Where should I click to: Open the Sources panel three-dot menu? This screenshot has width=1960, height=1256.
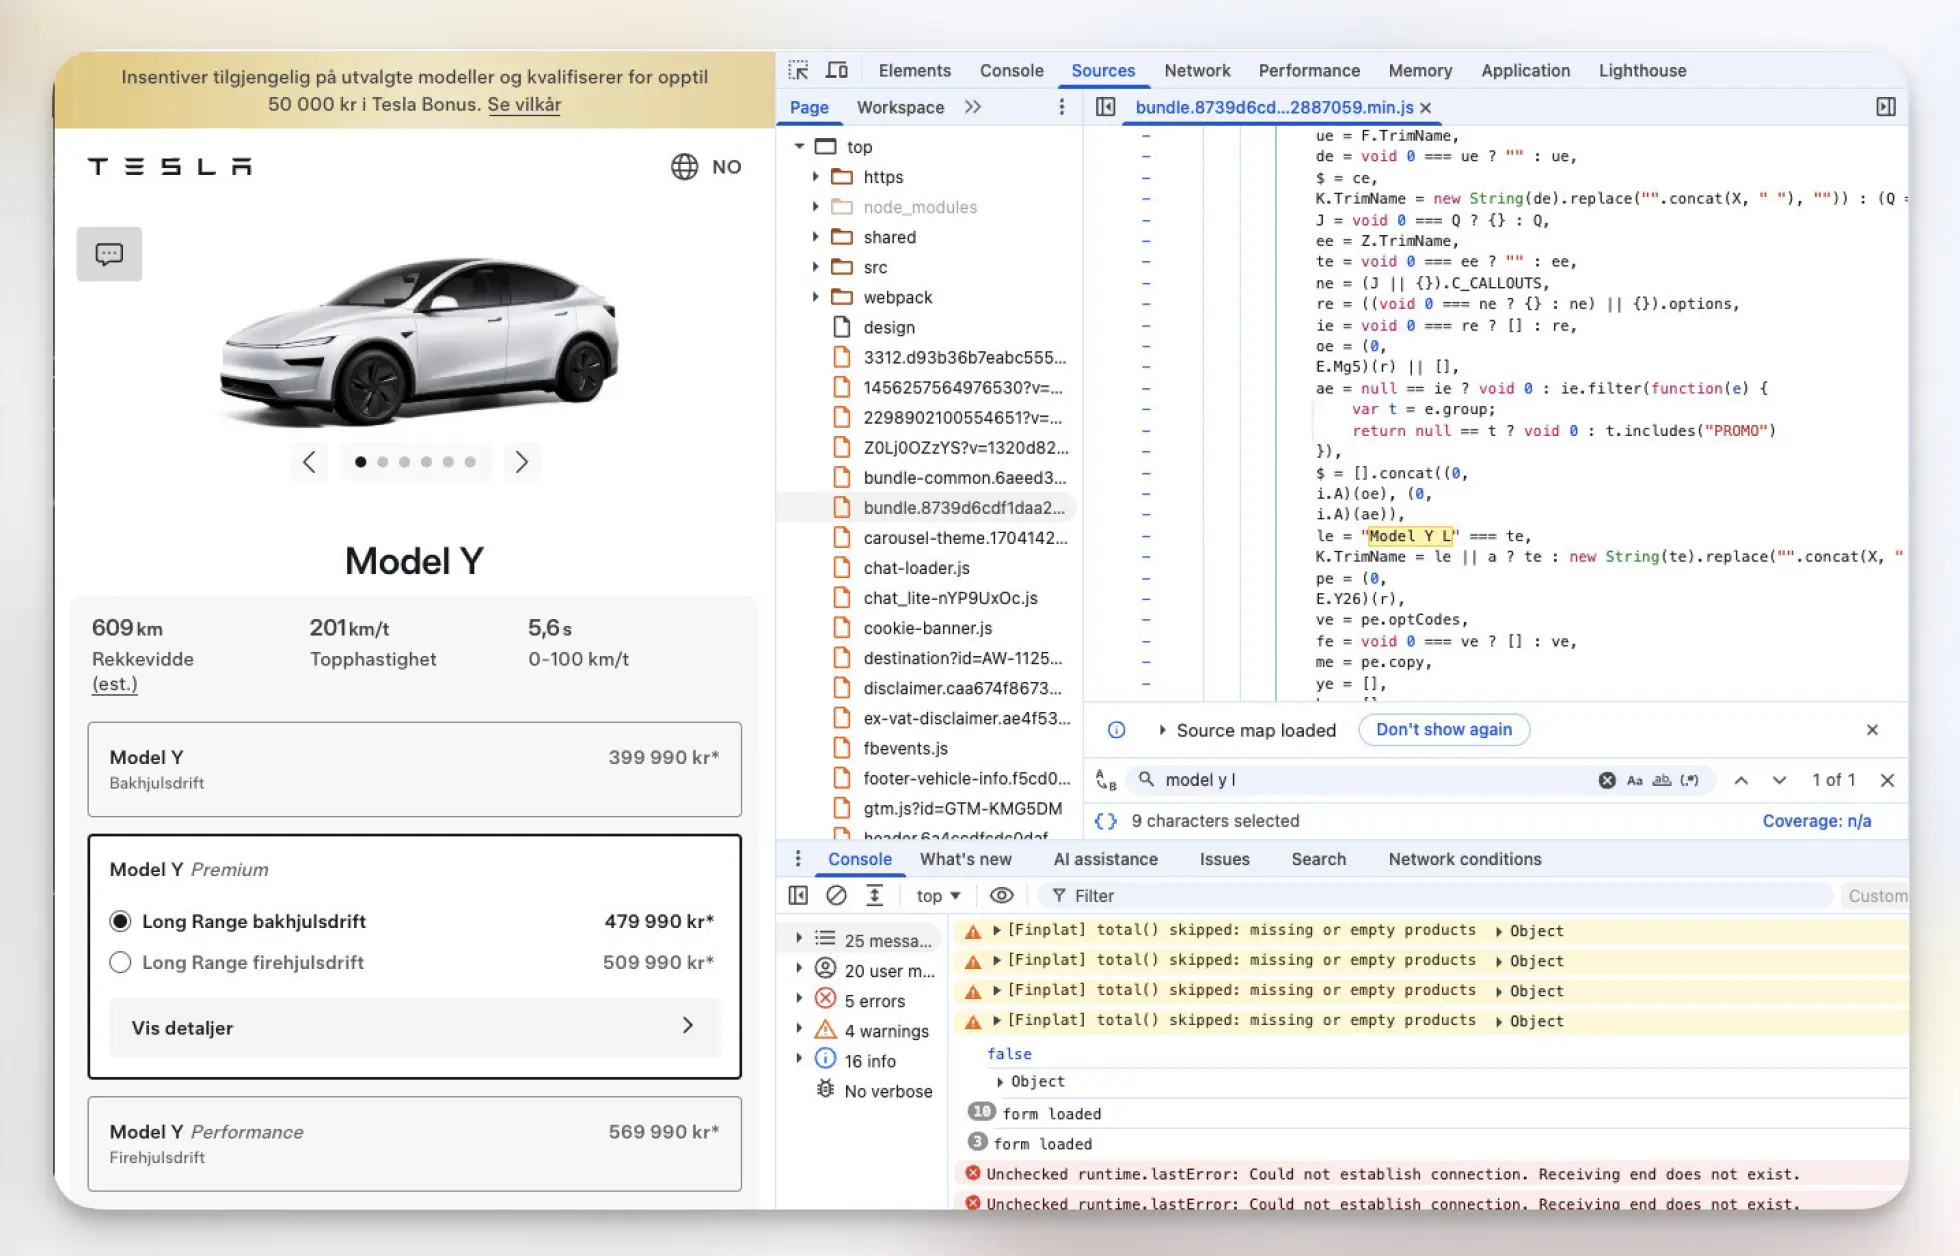click(1061, 107)
